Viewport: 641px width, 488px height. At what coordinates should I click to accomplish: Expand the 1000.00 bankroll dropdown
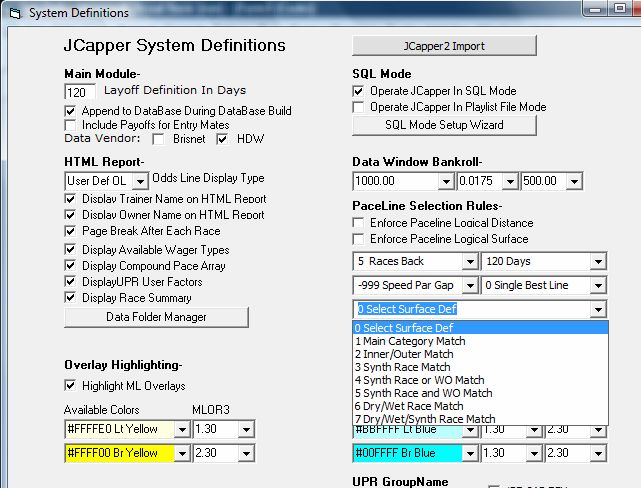pyautogui.click(x=446, y=181)
